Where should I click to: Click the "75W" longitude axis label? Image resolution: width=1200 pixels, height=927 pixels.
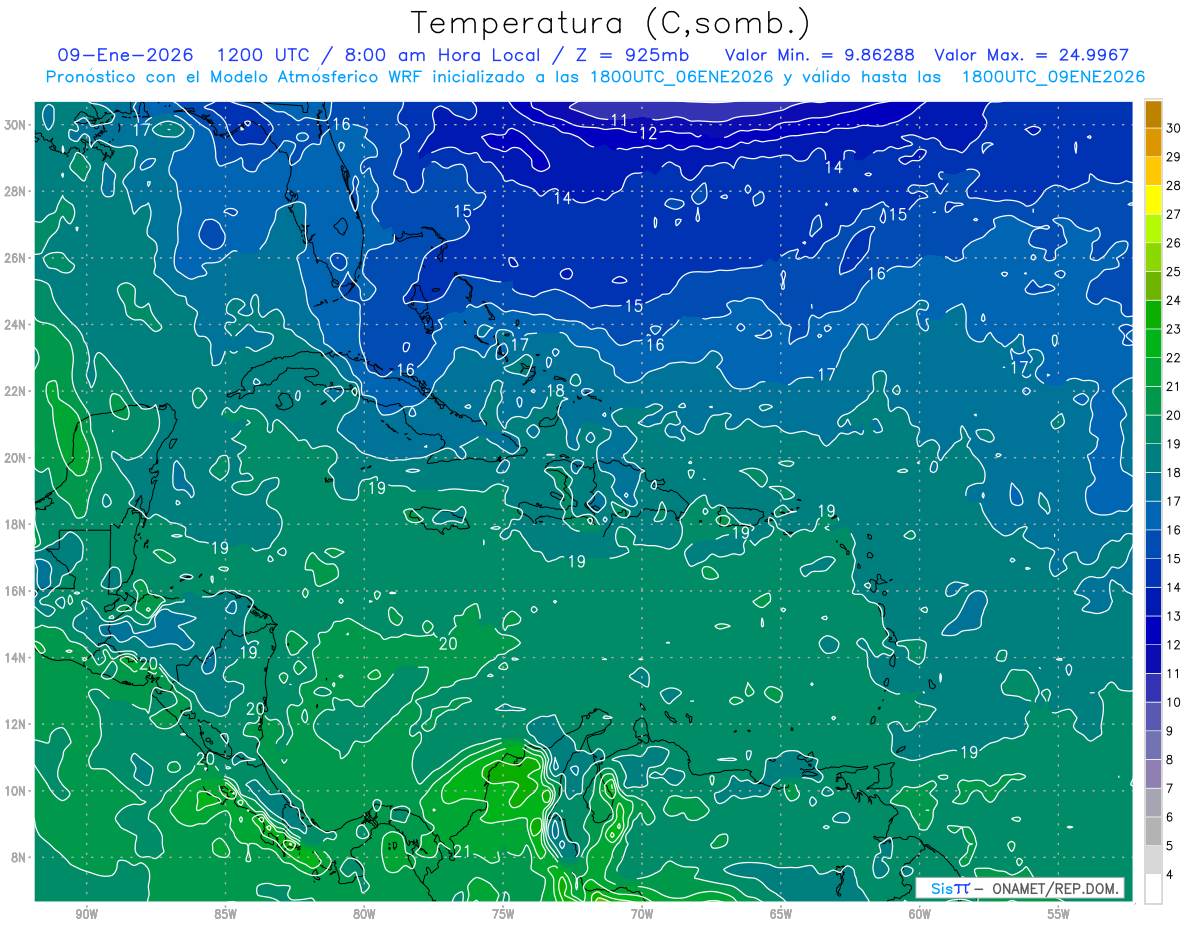click(x=503, y=914)
